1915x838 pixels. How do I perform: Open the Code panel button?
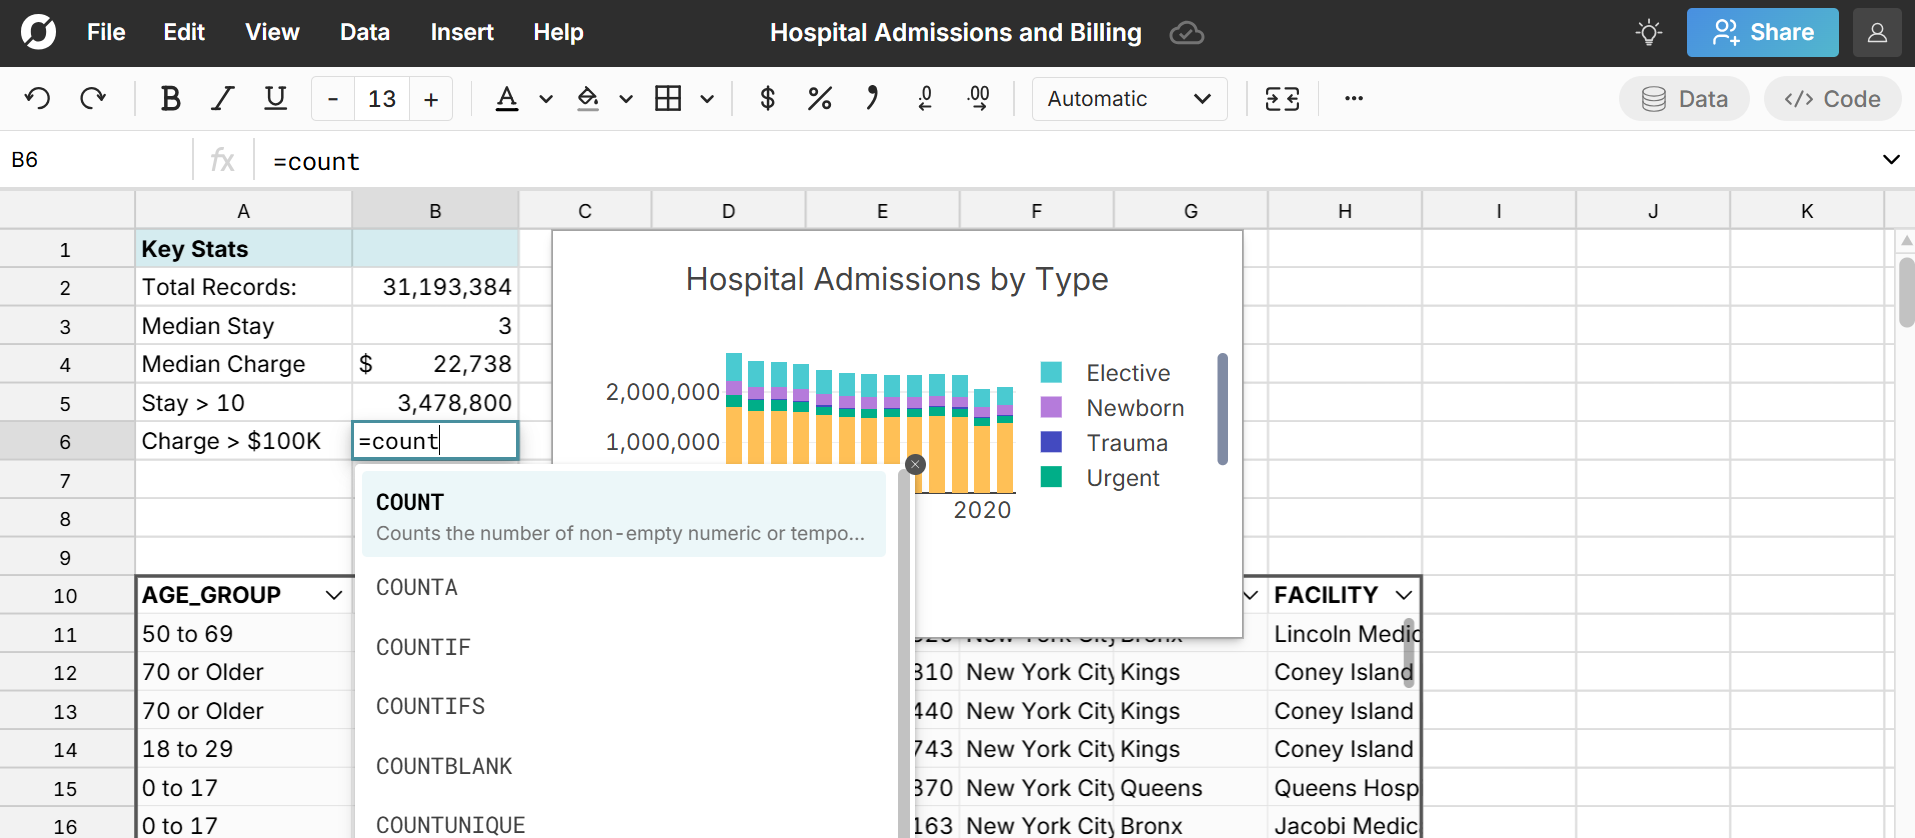click(1832, 99)
